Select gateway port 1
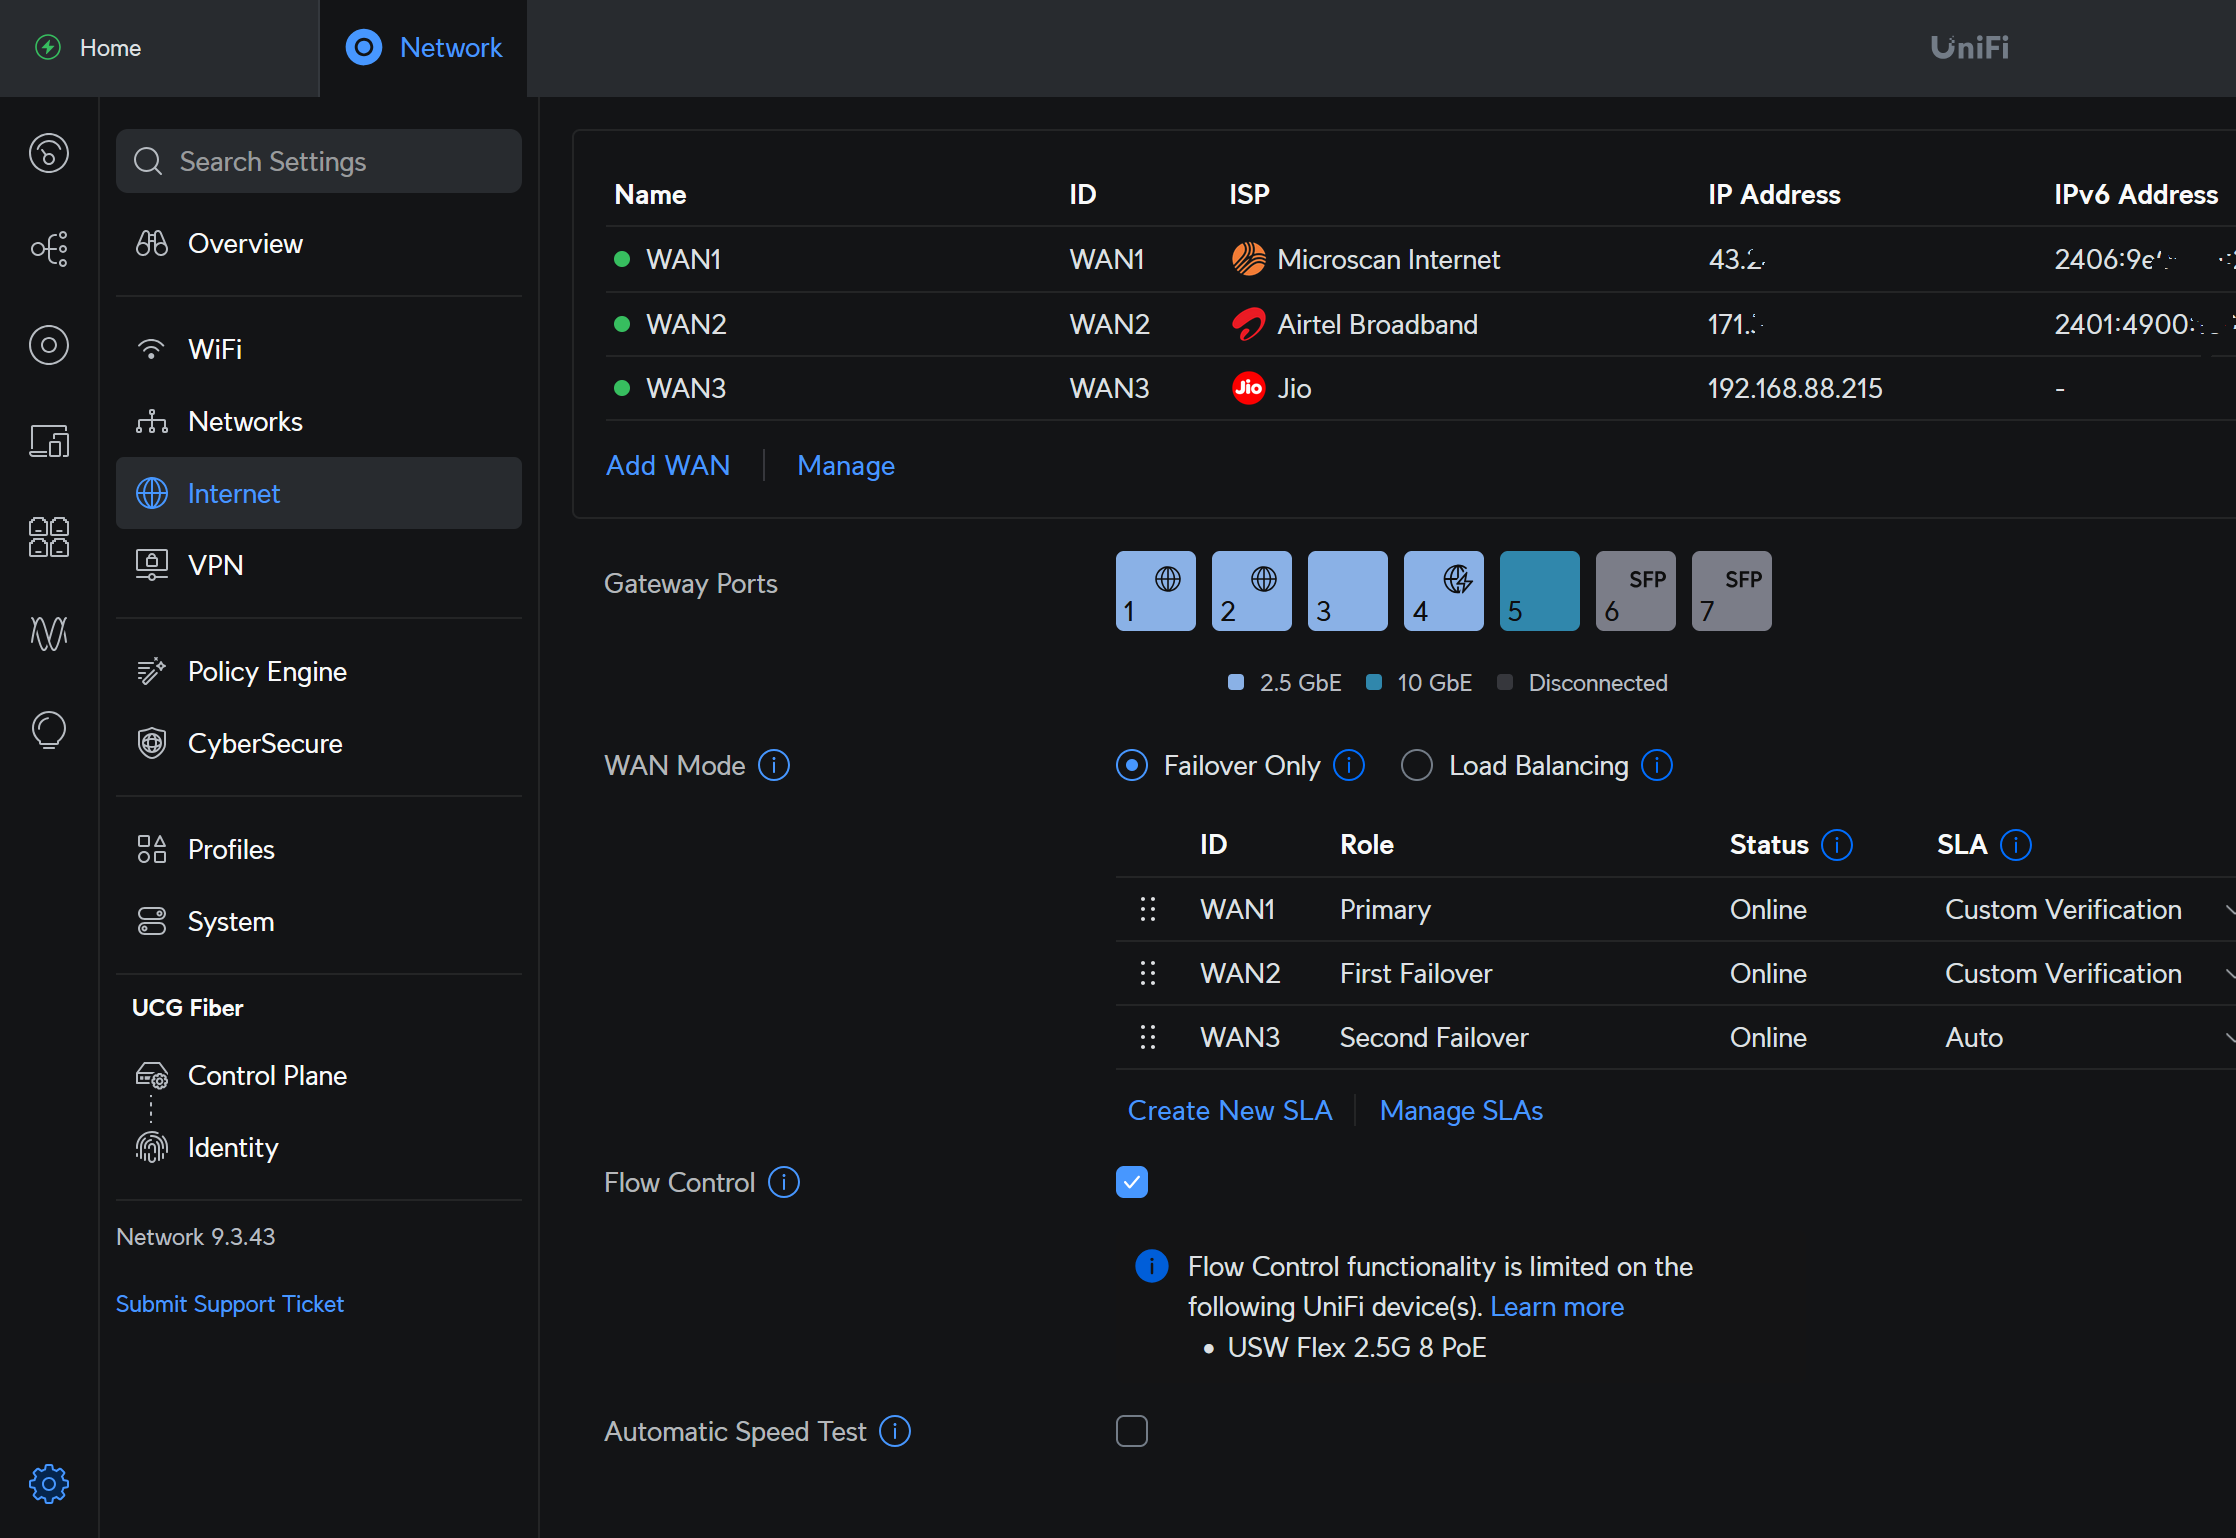The height and width of the screenshot is (1538, 2236). [1156, 591]
